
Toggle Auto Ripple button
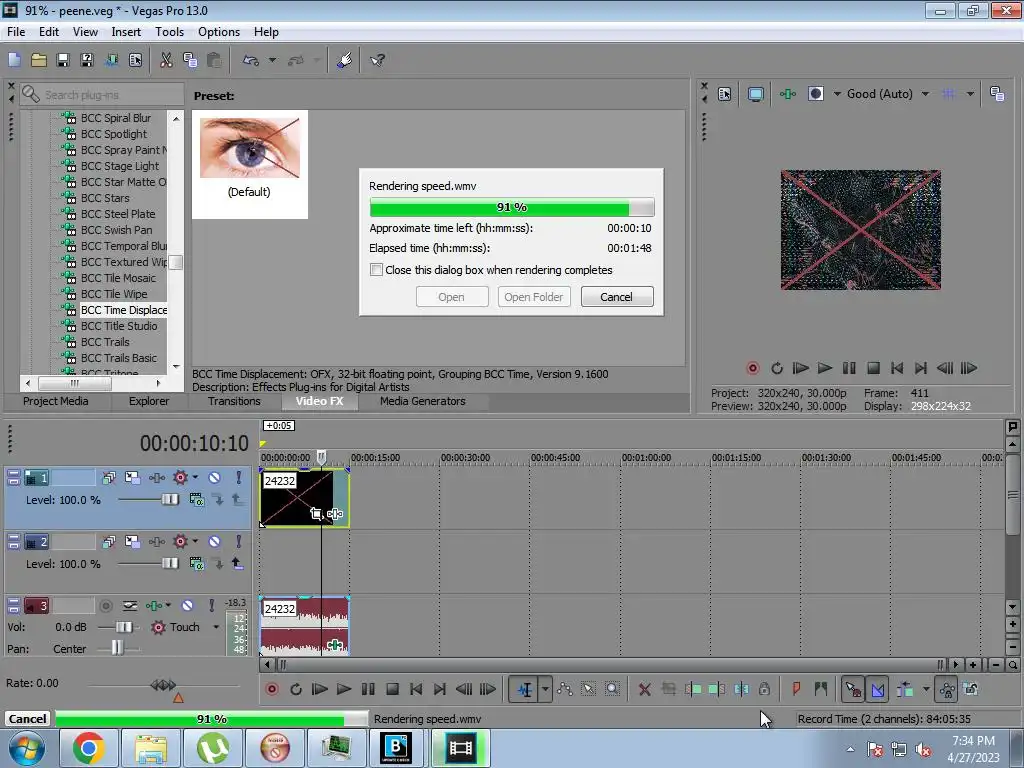coord(904,689)
